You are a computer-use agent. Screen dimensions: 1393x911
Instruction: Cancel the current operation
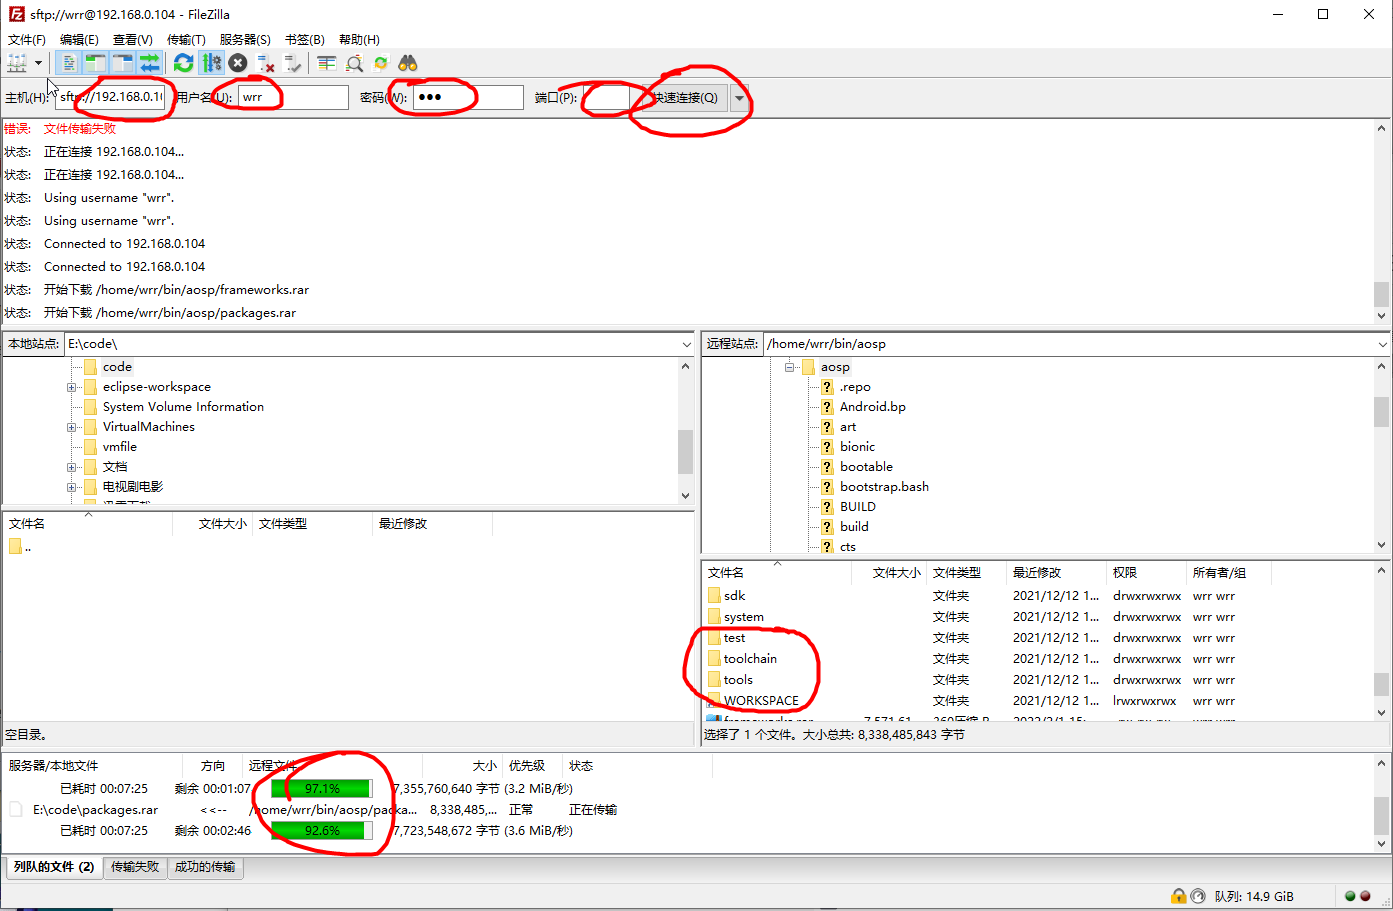tap(237, 62)
